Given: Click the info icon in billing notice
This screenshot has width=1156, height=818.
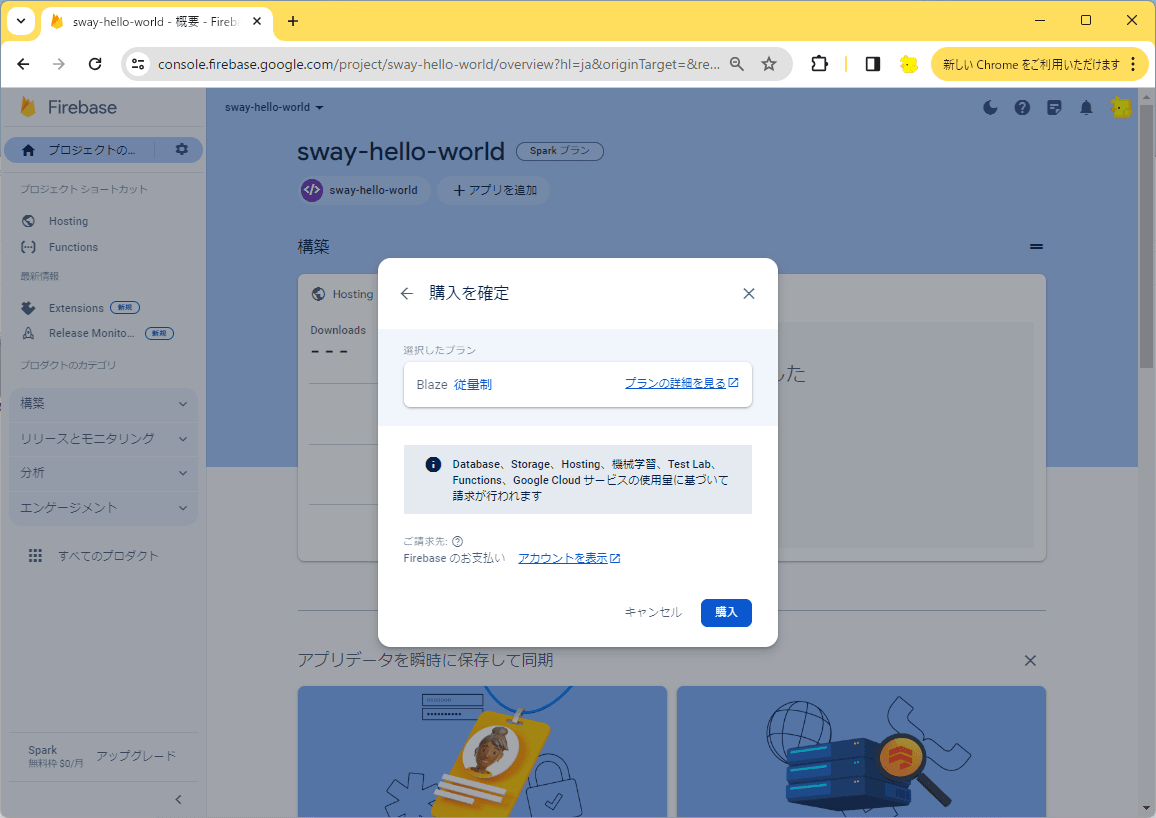Looking at the screenshot, I should [434, 464].
